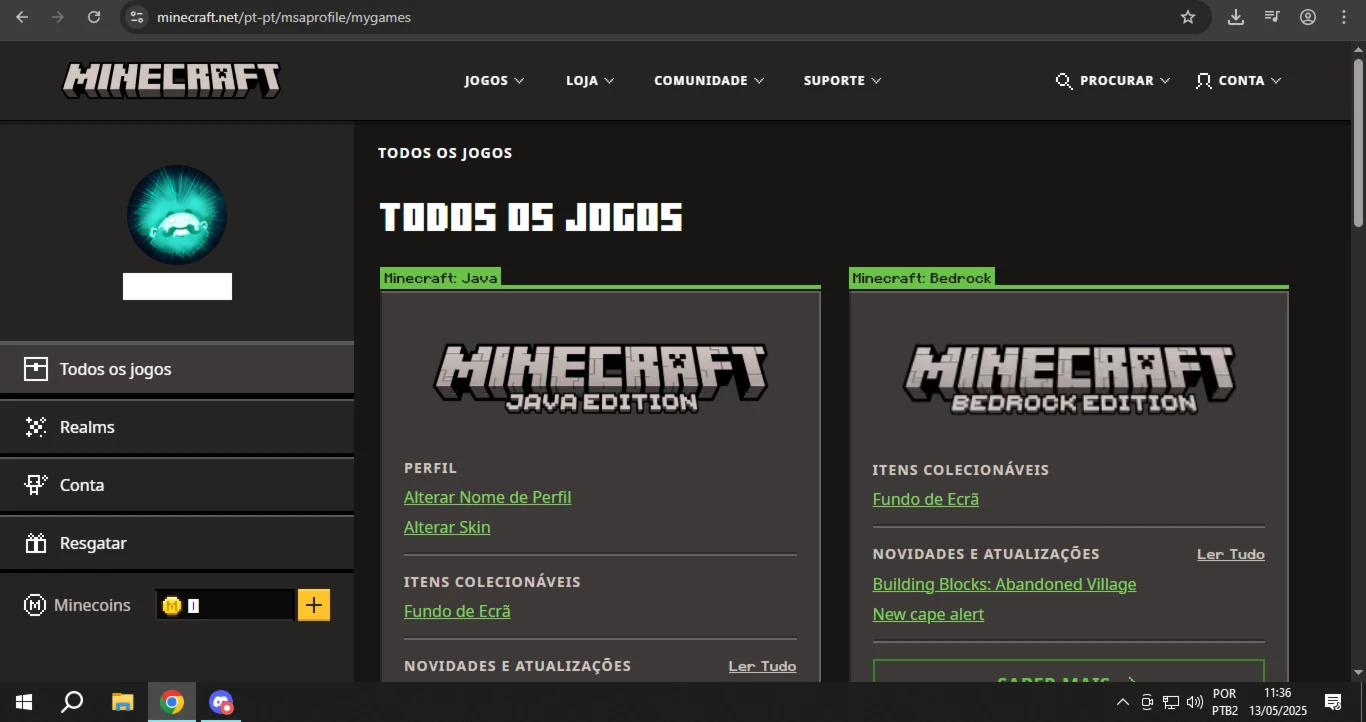Select Todos os jogos in the sidebar
Image resolution: width=1366 pixels, height=722 pixels.
pyautogui.click(x=177, y=369)
